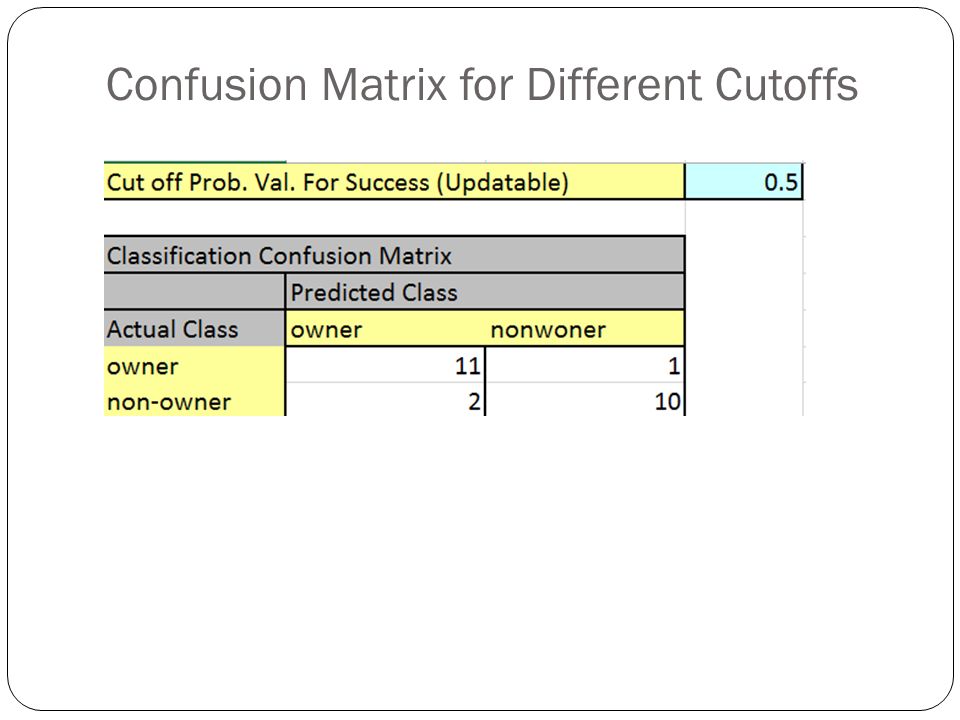The image size is (960, 720).
Task: Click the word 'Cutoffs' in the title
Action: [x=786, y=84]
